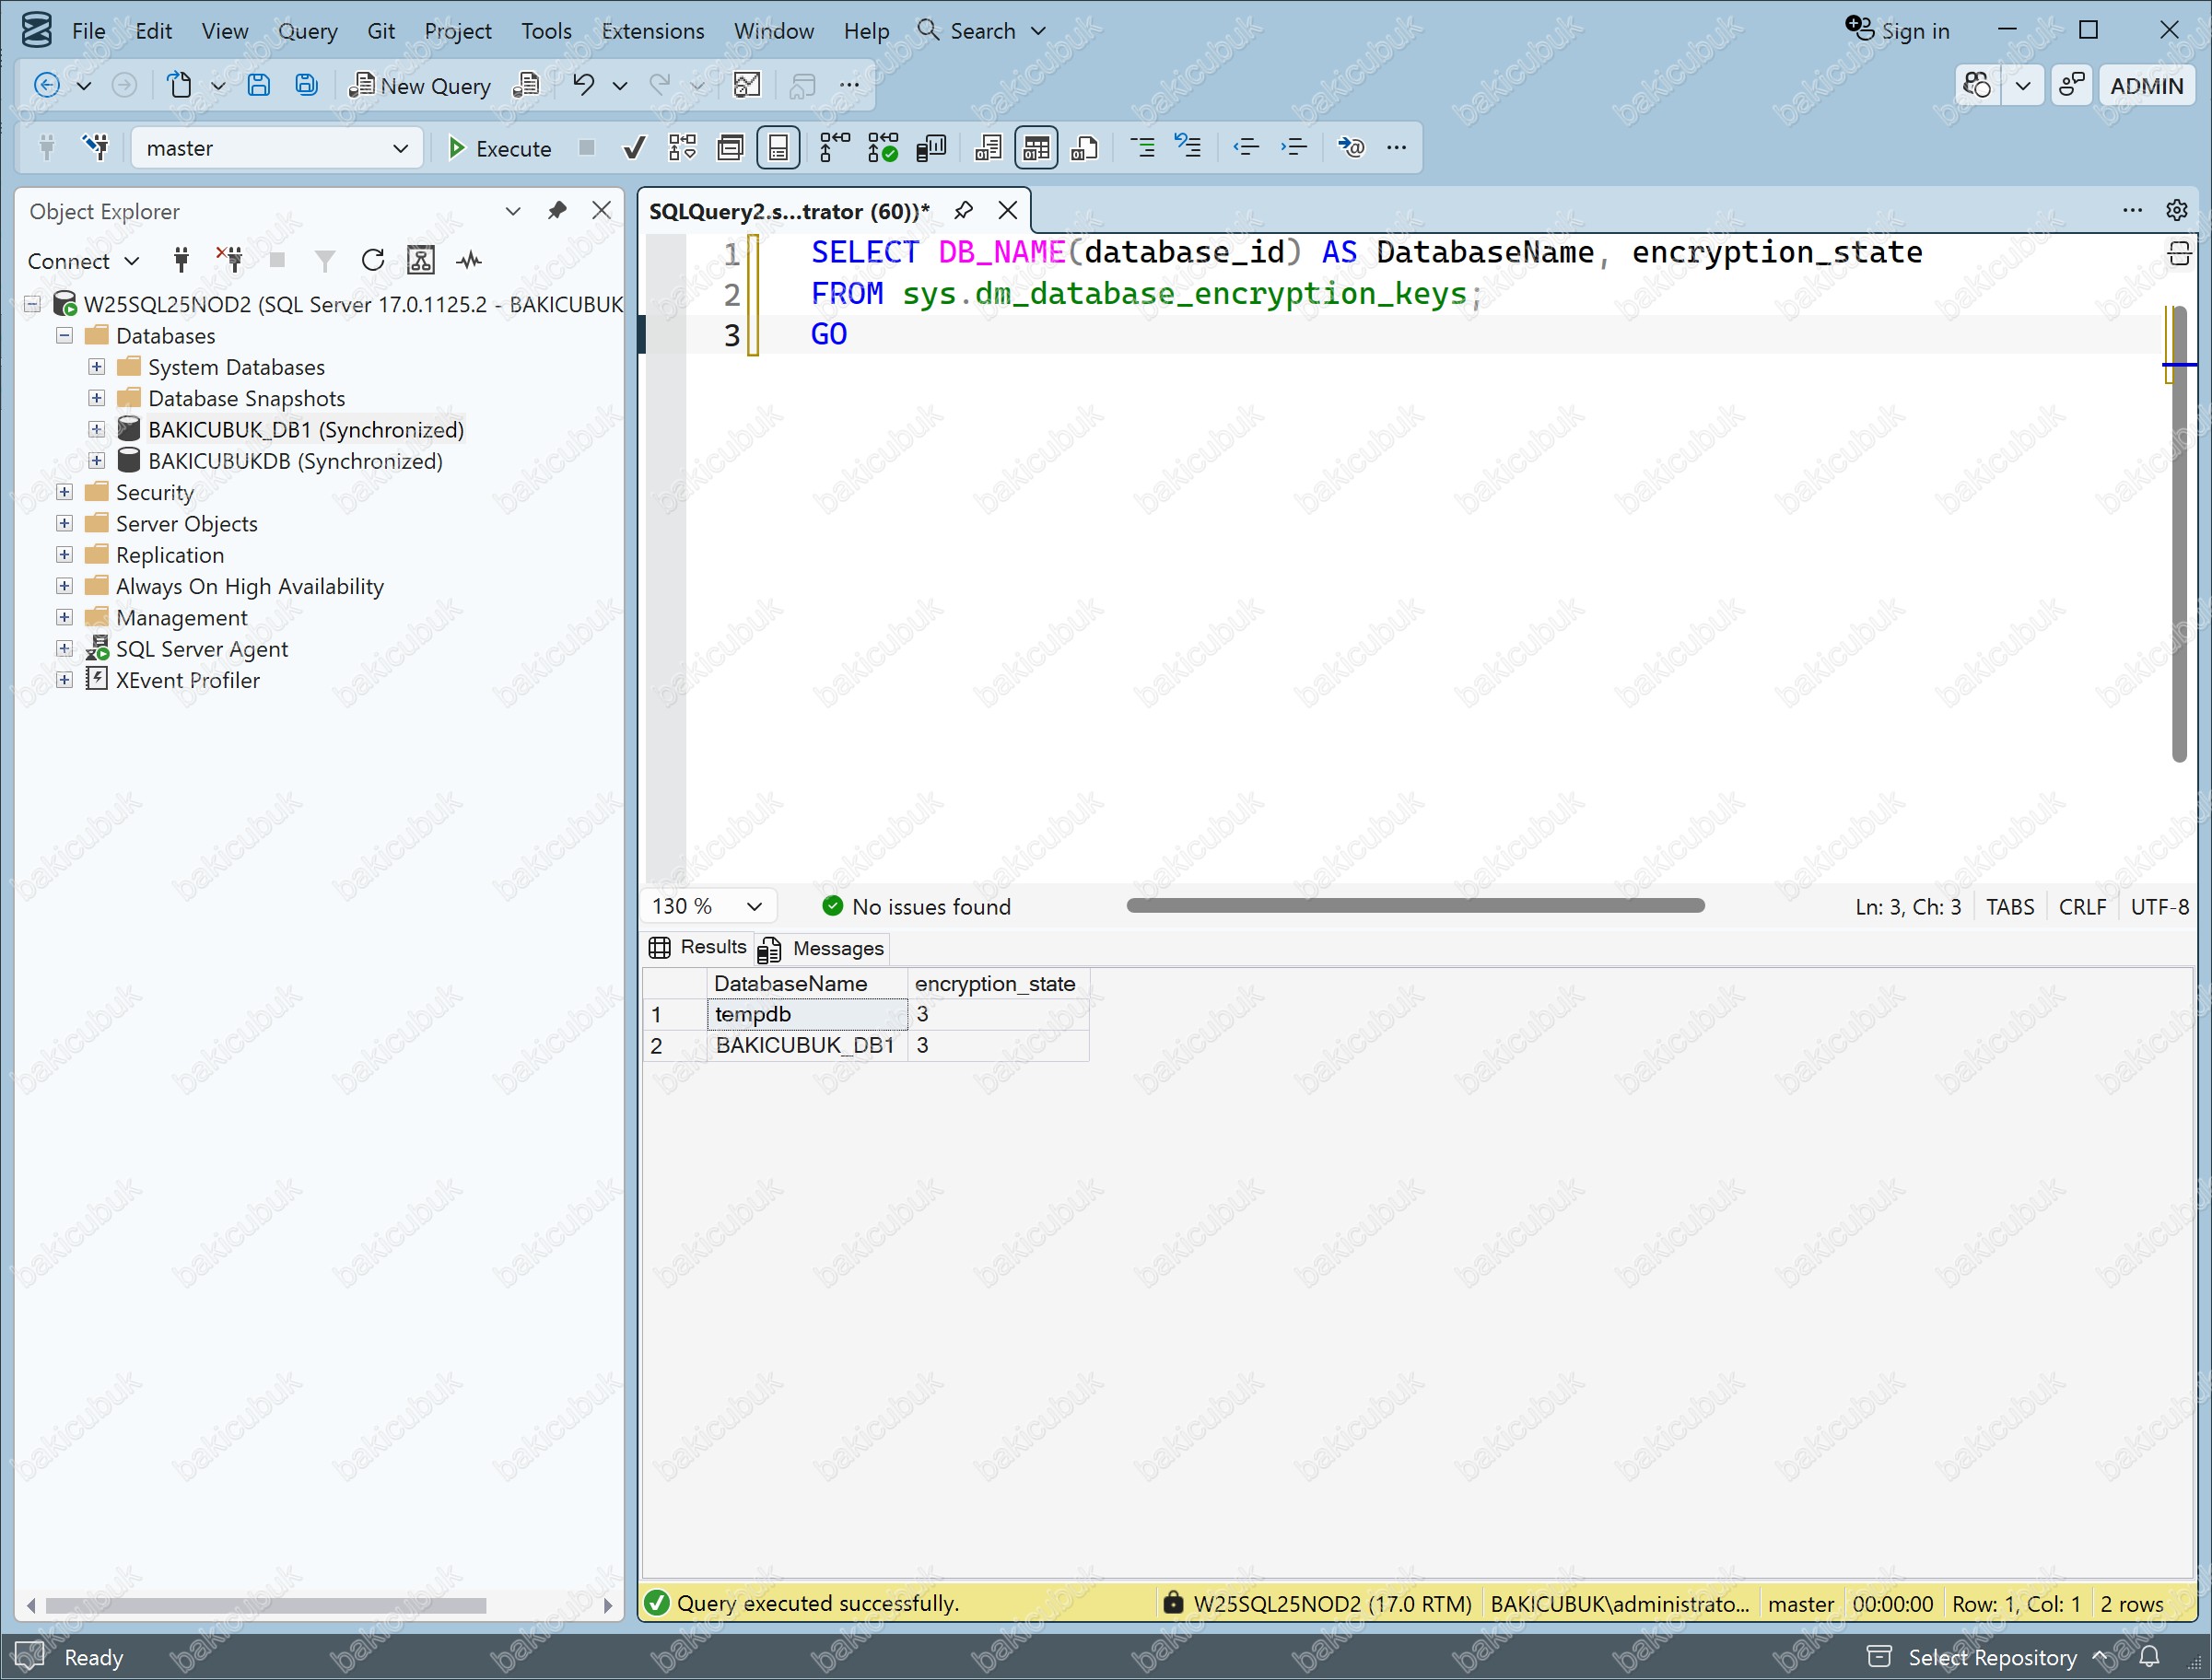Click the editor horizontal scrollbar thumb

[x=1415, y=906]
